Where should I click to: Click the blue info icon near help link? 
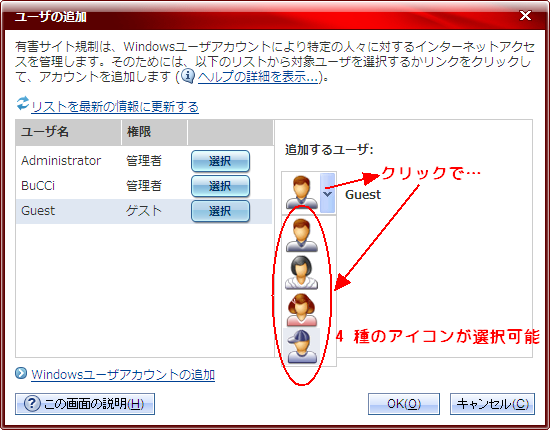click(x=188, y=76)
